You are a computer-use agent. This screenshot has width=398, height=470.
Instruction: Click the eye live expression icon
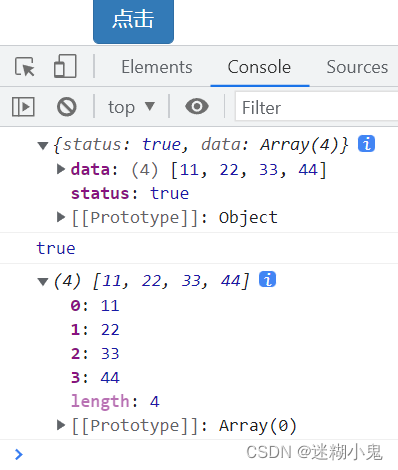pos(197,107)
